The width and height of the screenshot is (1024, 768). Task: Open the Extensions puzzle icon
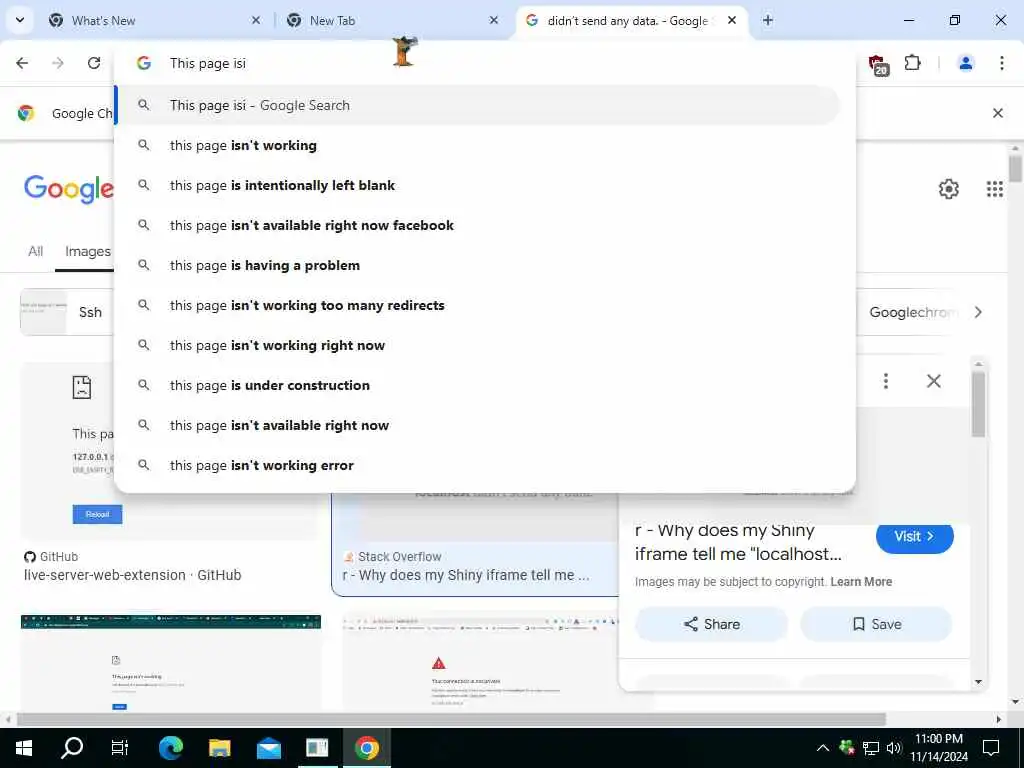[x=912, y=63]
